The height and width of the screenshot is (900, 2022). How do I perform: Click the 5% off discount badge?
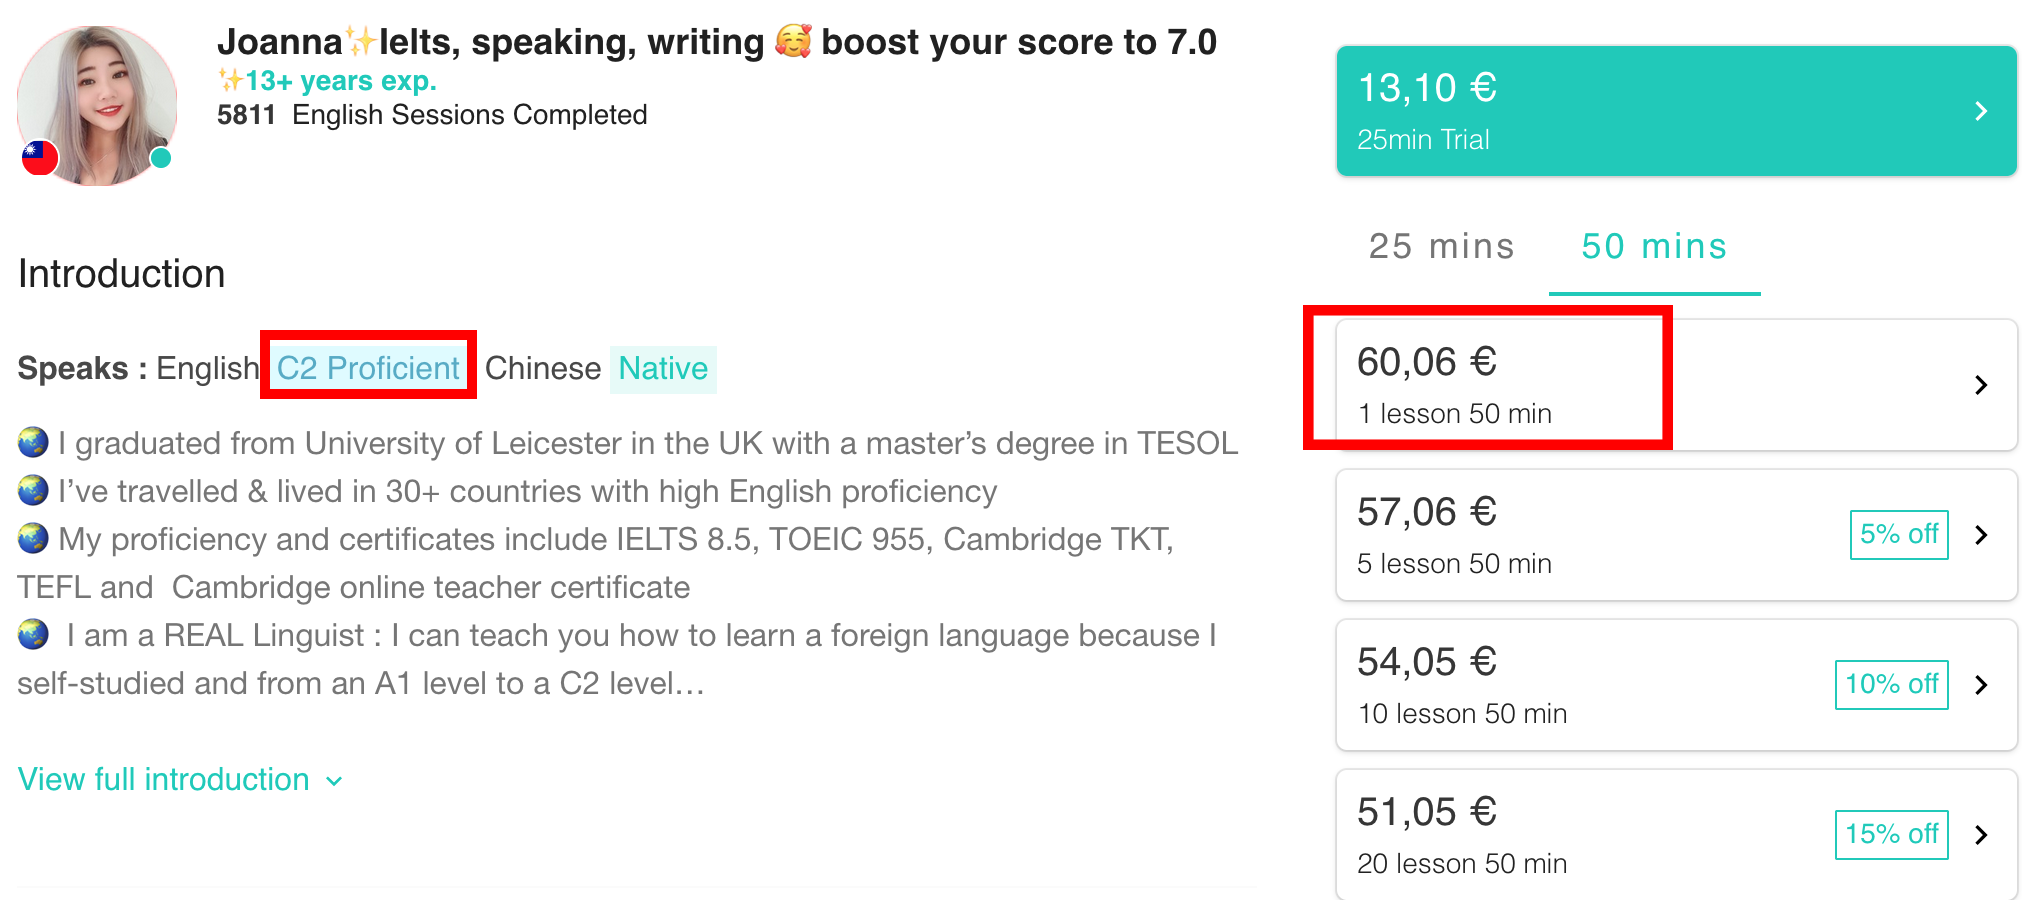(1898, 535)
